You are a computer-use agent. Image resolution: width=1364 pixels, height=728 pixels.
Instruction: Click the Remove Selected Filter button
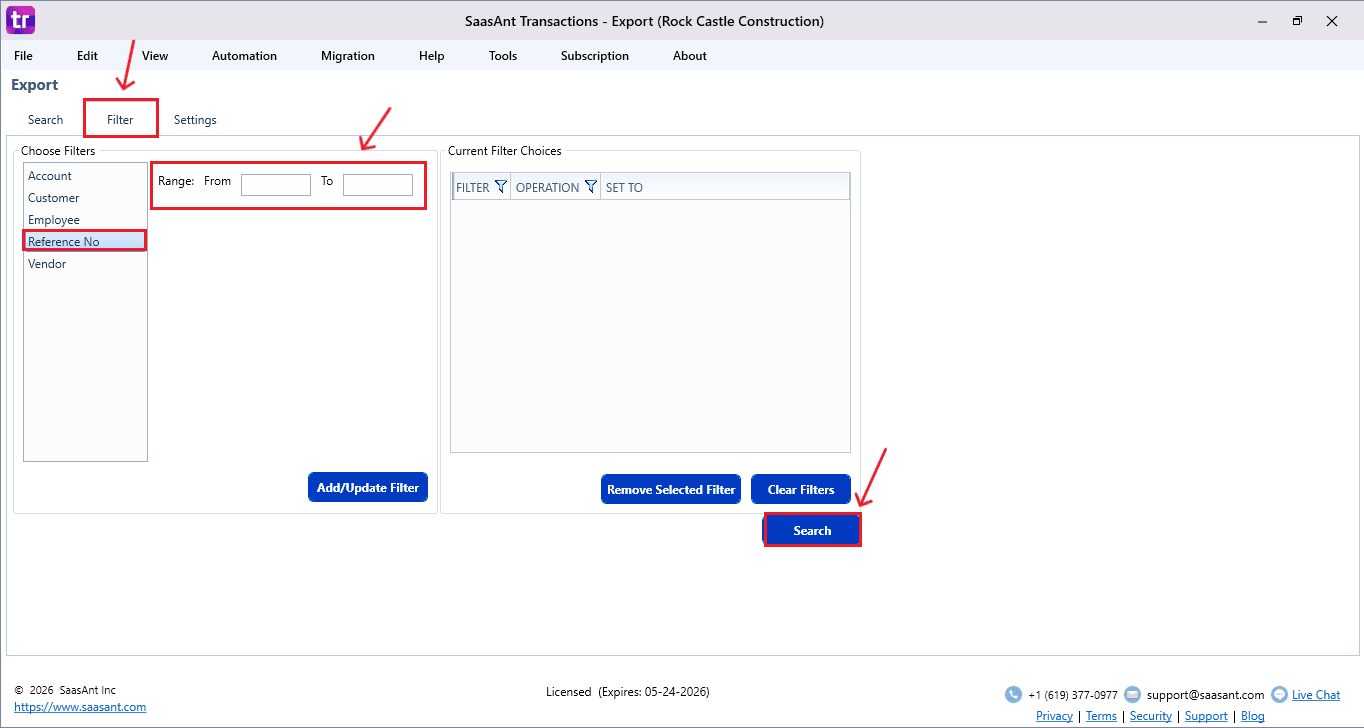point(671,489)
